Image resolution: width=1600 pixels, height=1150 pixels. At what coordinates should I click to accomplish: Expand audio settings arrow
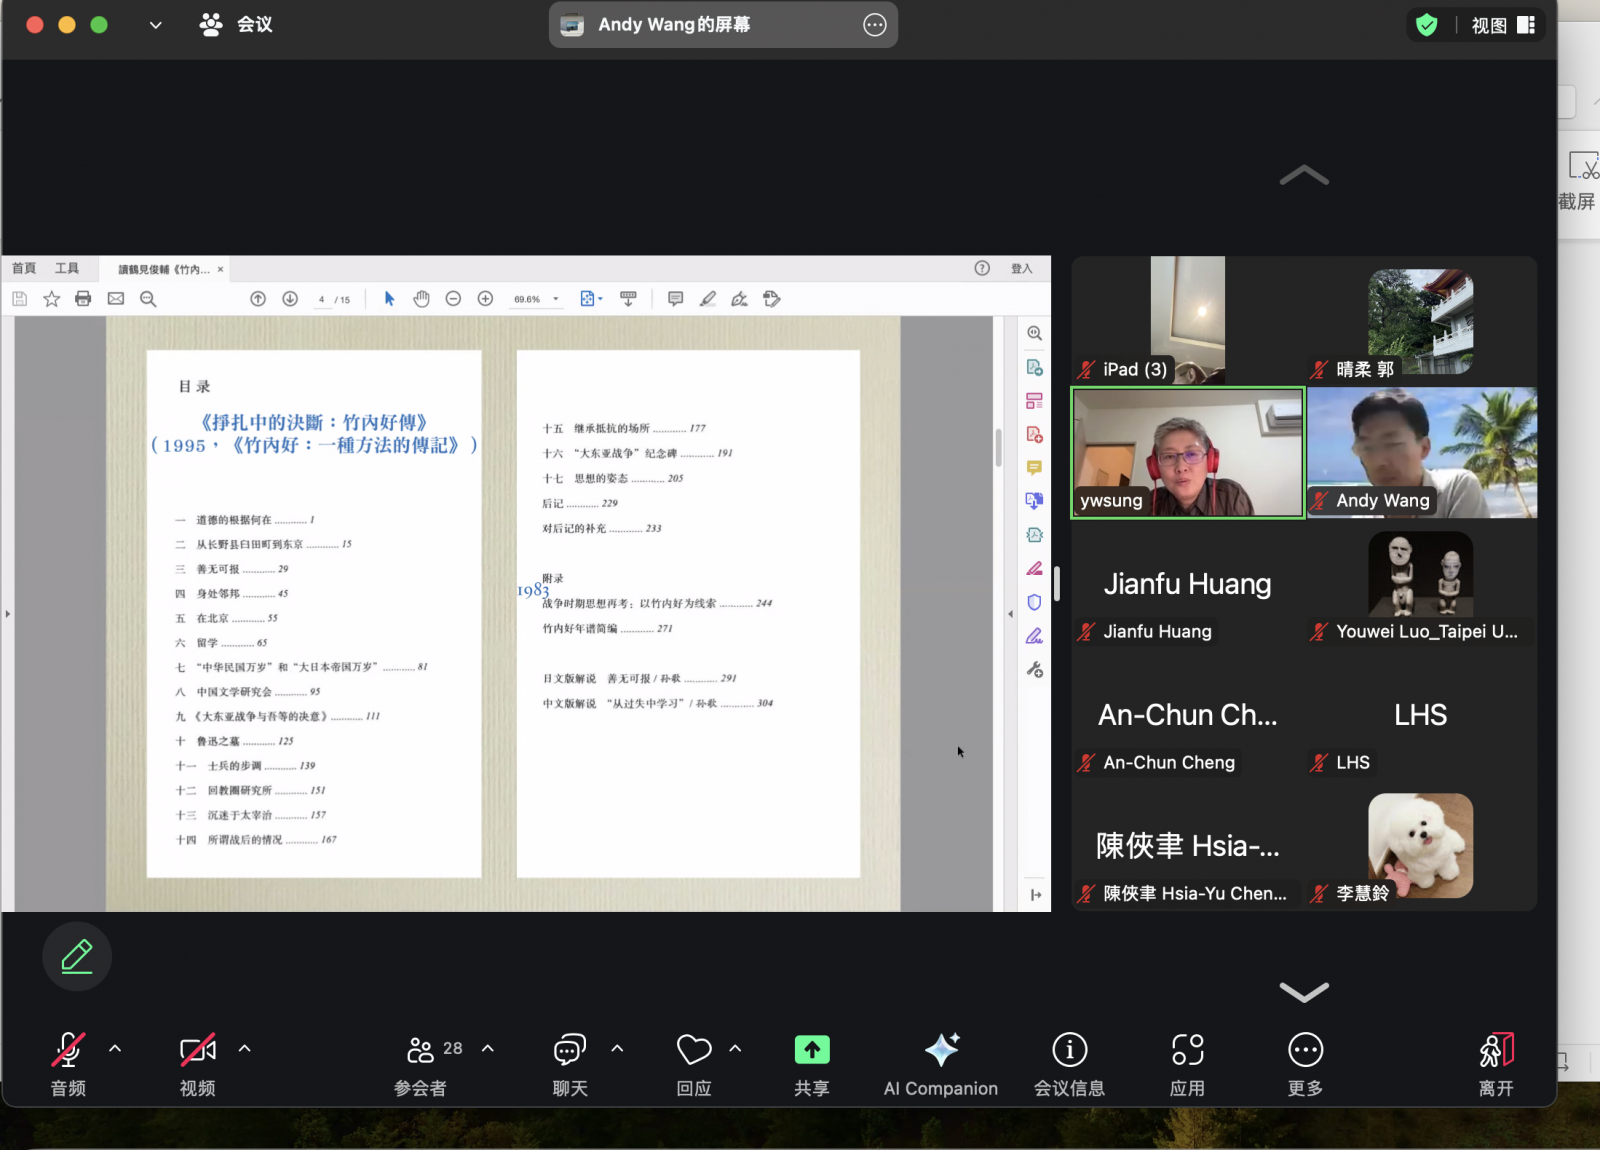tap(115, 1048)
